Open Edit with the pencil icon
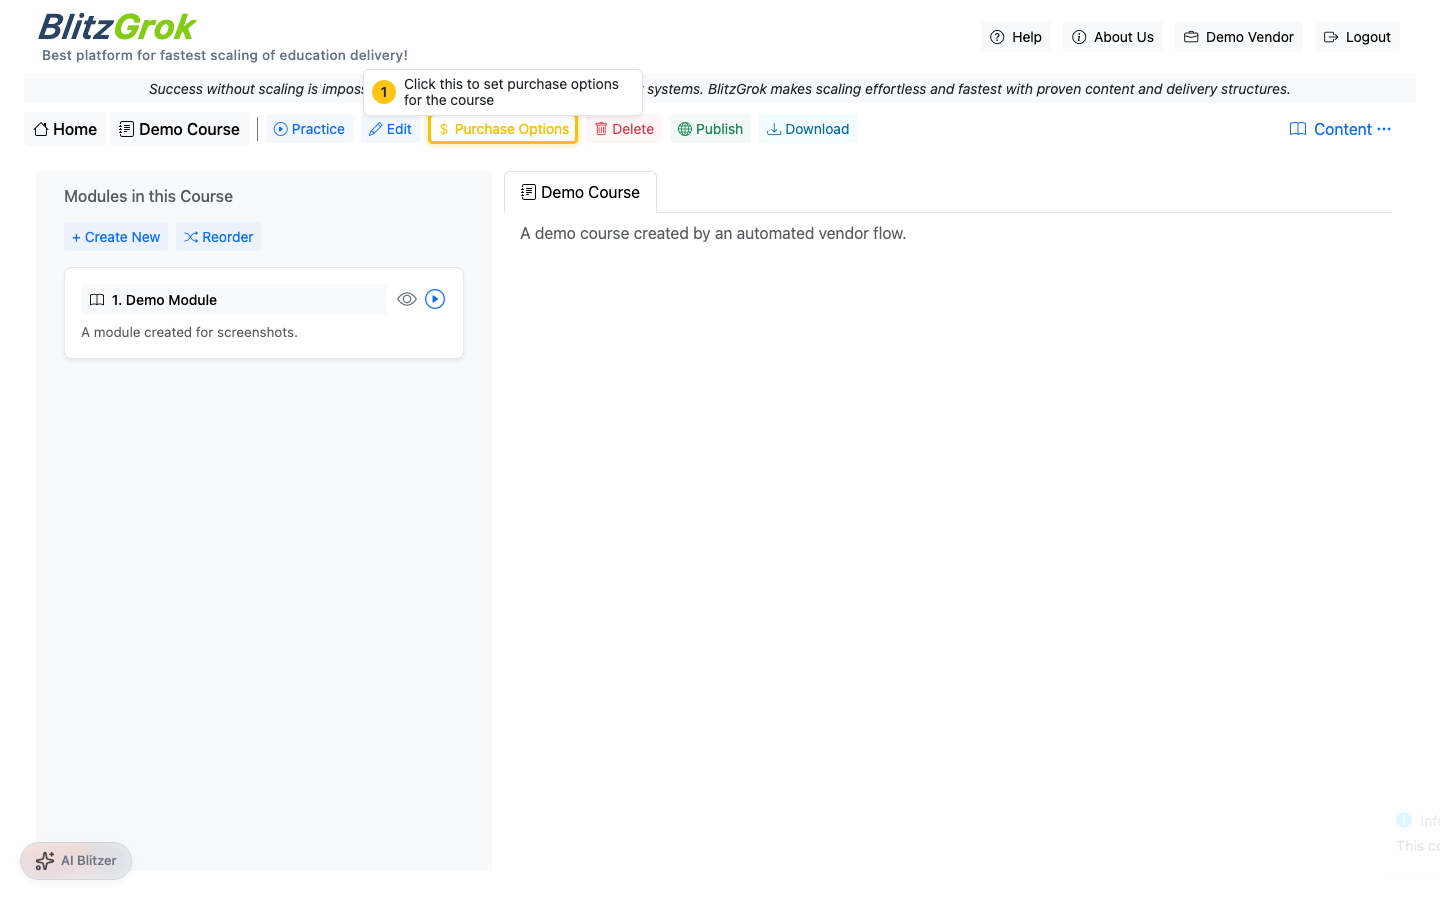This screenshot has height=900, width=1440. tap(390, 129)
